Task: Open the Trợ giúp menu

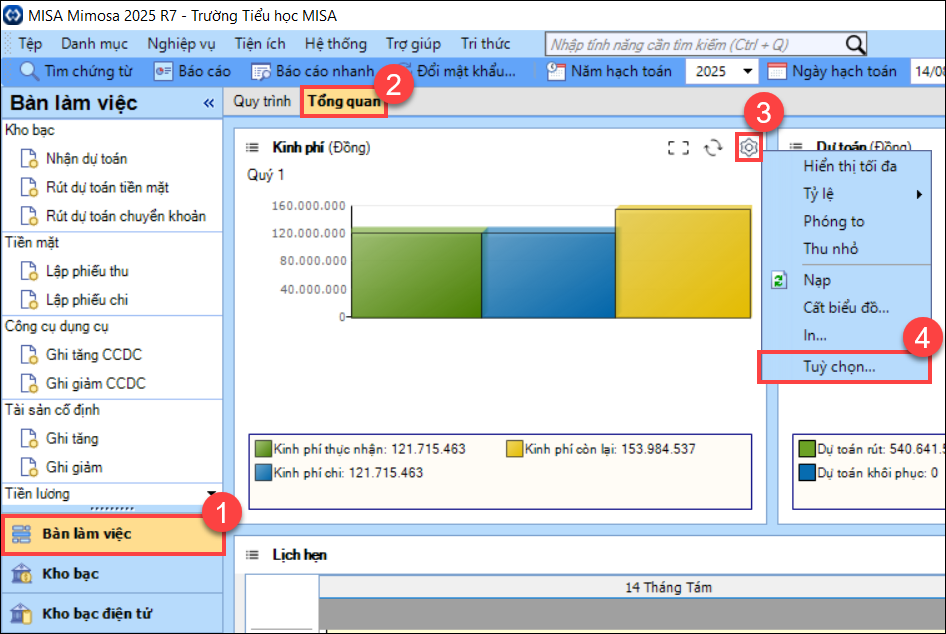Action: click(413, 44)
